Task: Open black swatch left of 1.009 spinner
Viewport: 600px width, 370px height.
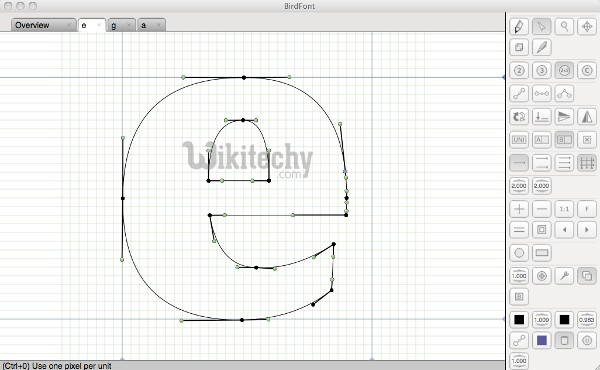Action: 519,320
